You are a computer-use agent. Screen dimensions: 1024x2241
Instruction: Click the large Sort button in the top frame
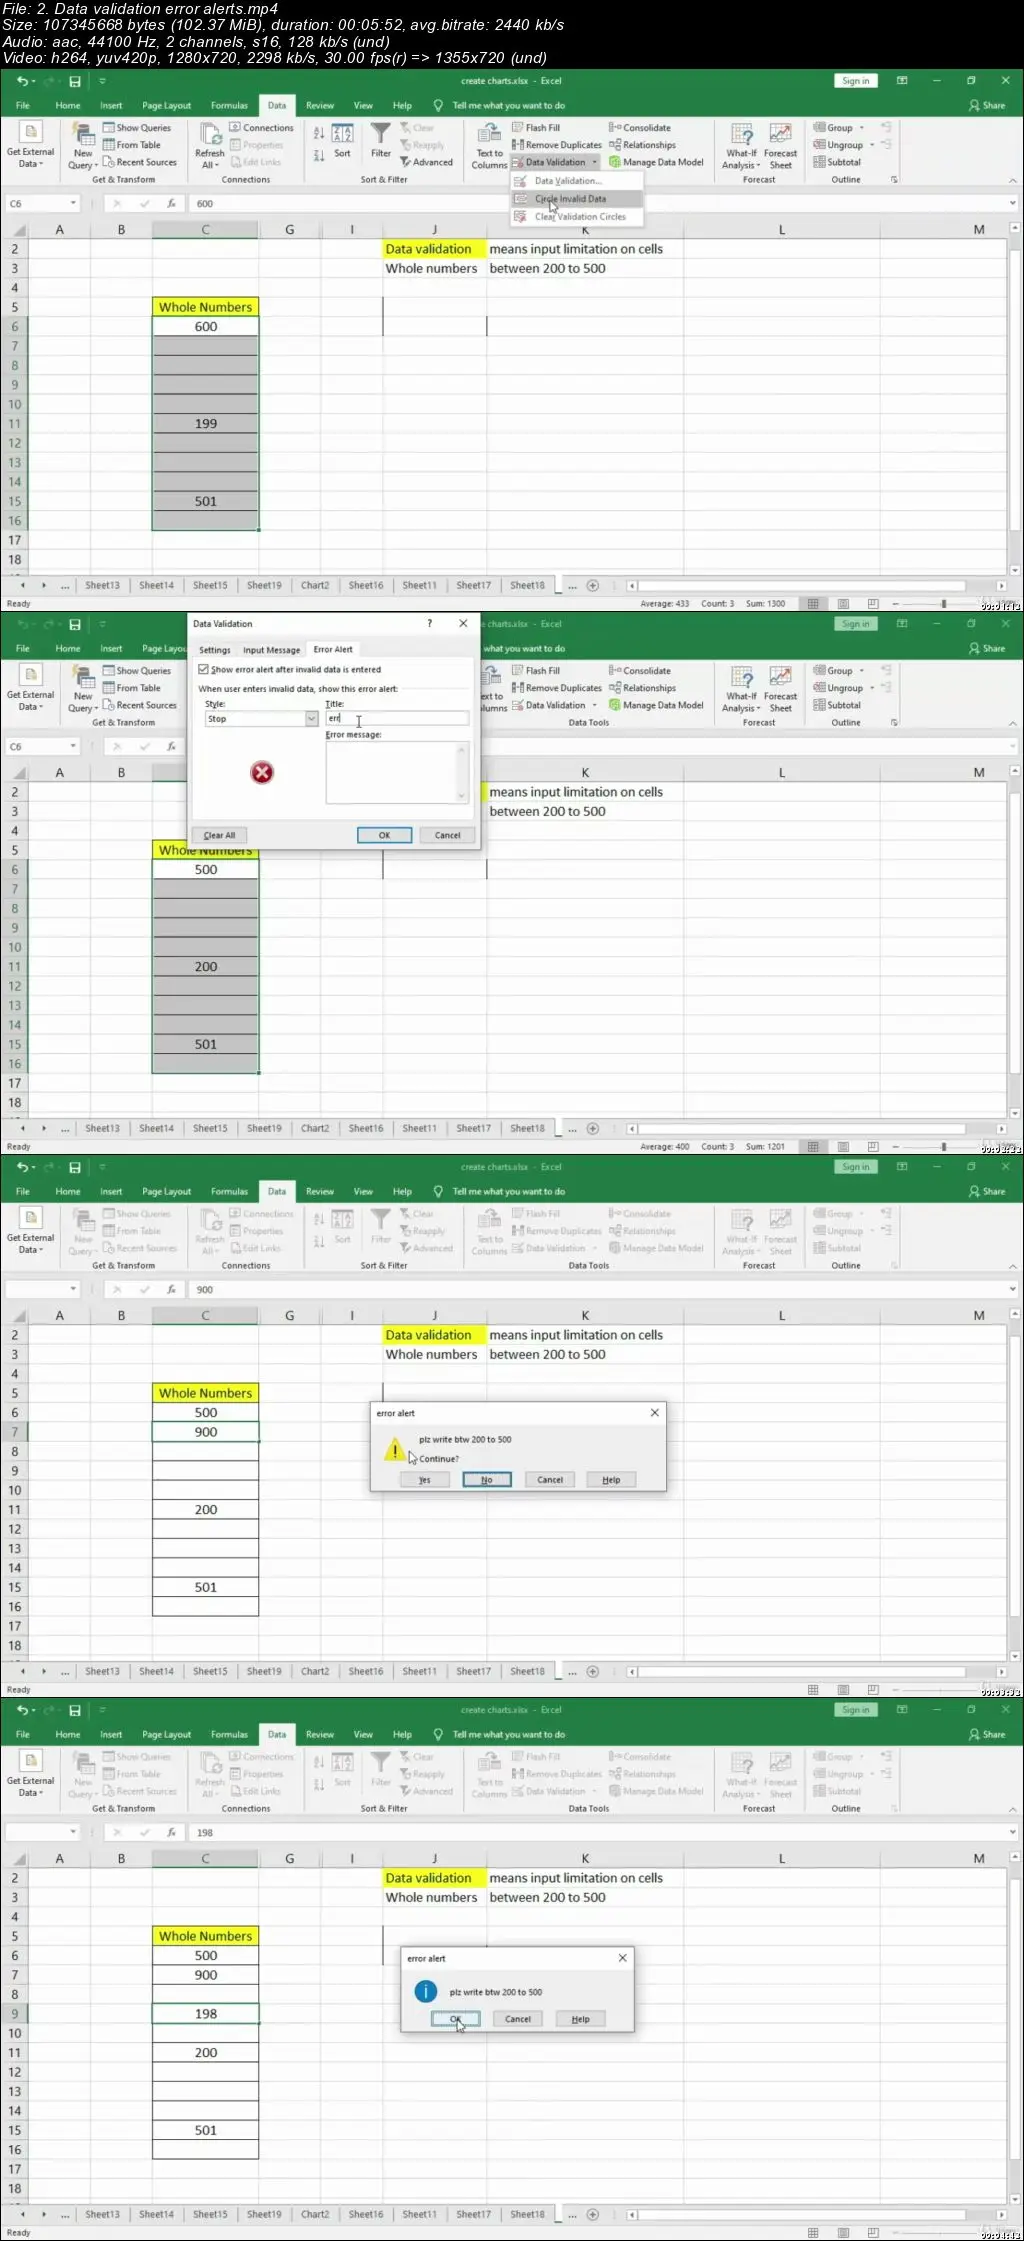342,141
